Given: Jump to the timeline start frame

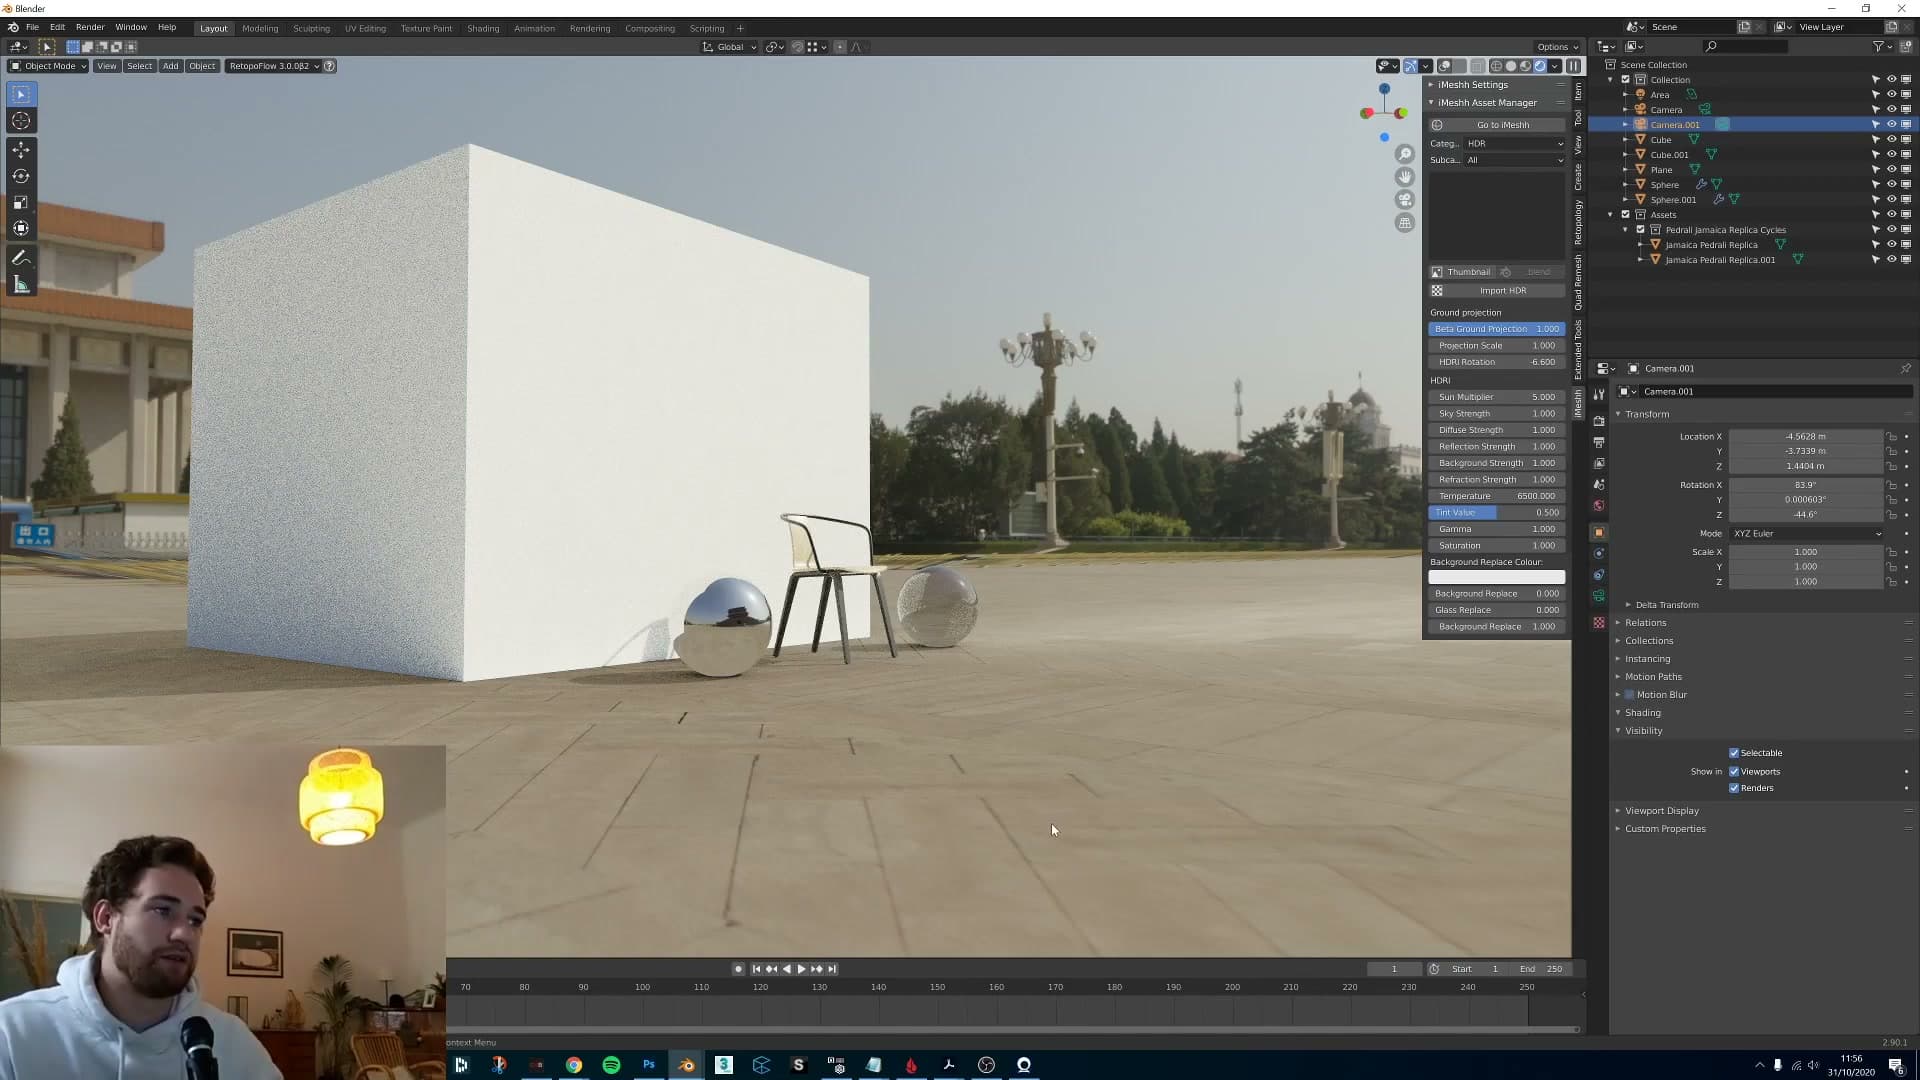Looking at the screenshot, I should point(757,969).
